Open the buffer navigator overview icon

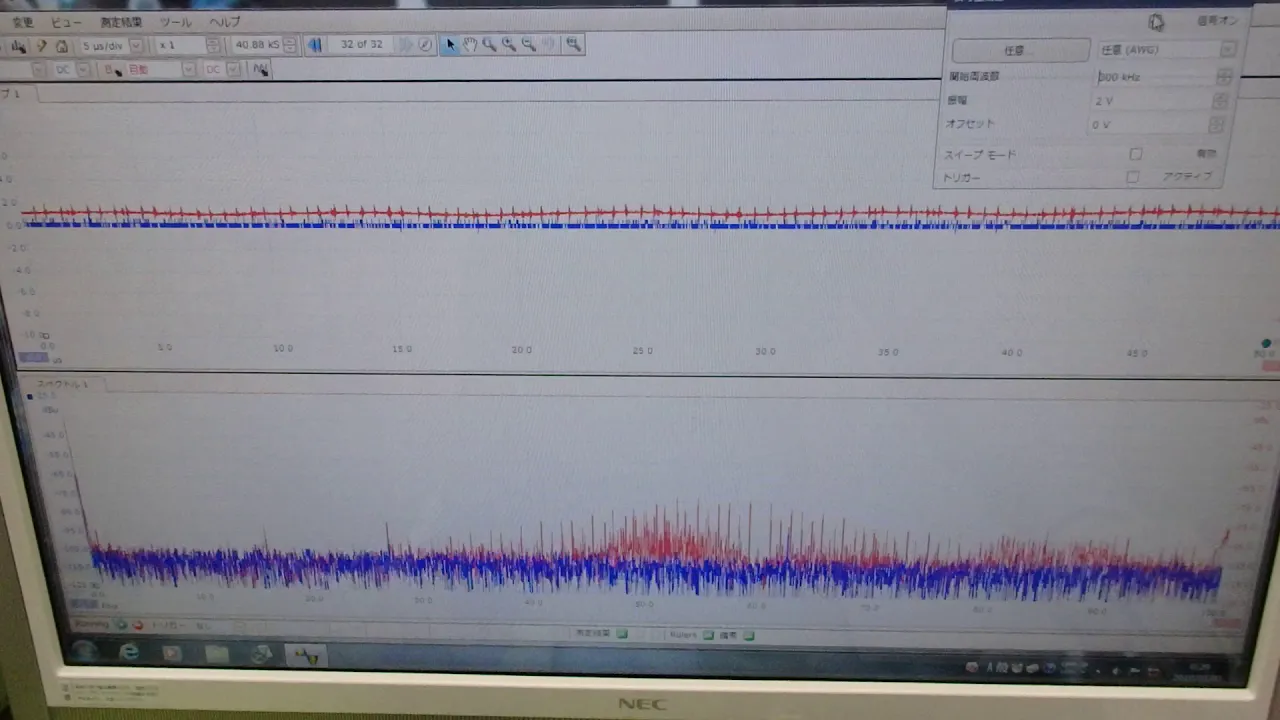click(x=425, y=45)
